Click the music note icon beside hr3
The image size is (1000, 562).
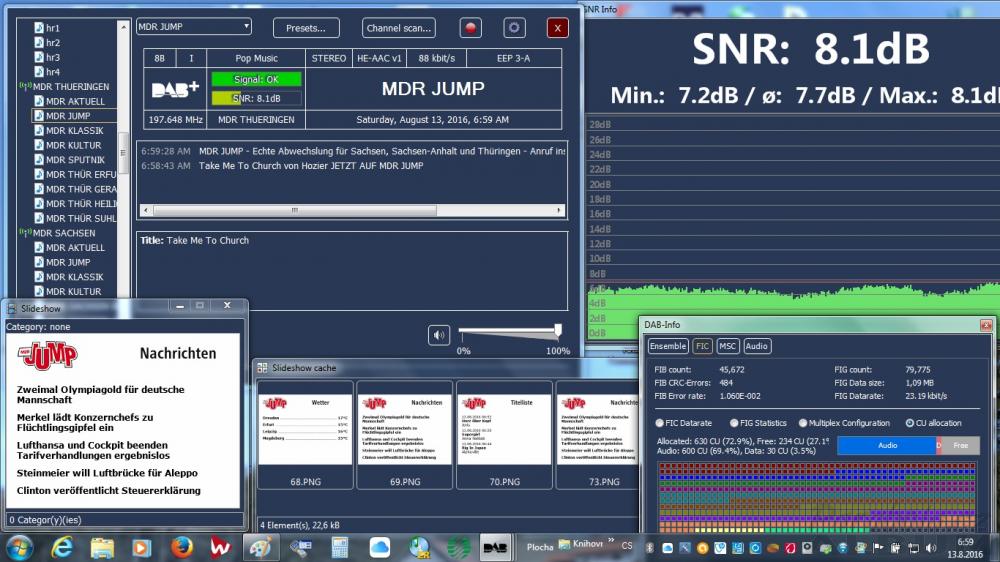point(39,58)
